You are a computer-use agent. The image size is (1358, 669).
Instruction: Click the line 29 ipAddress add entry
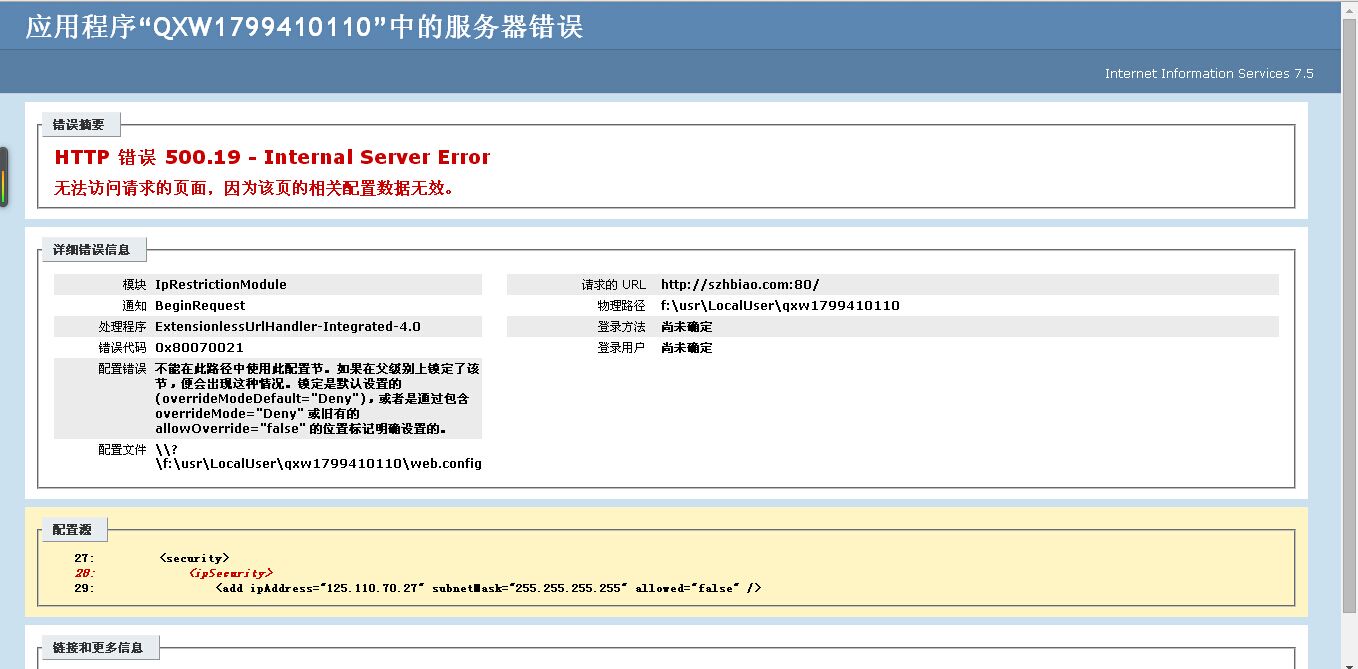click(x=488, y=588)
